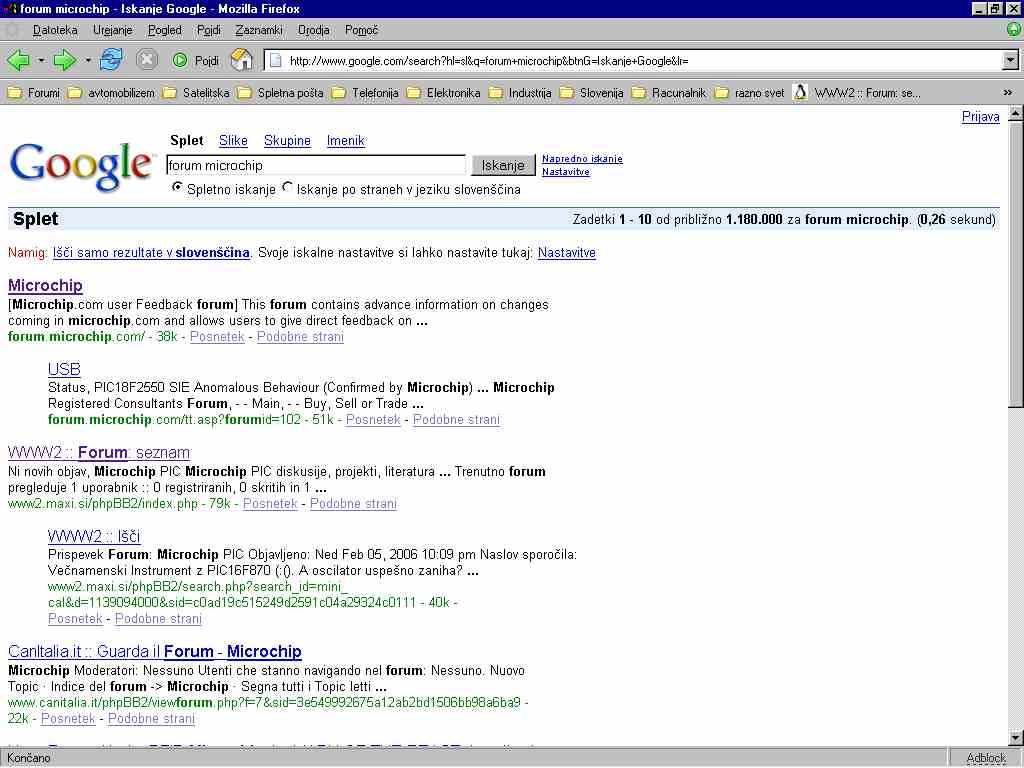1024x768 pixels.
Task: Click the page icon in address bar
Action: click(276, 61)
